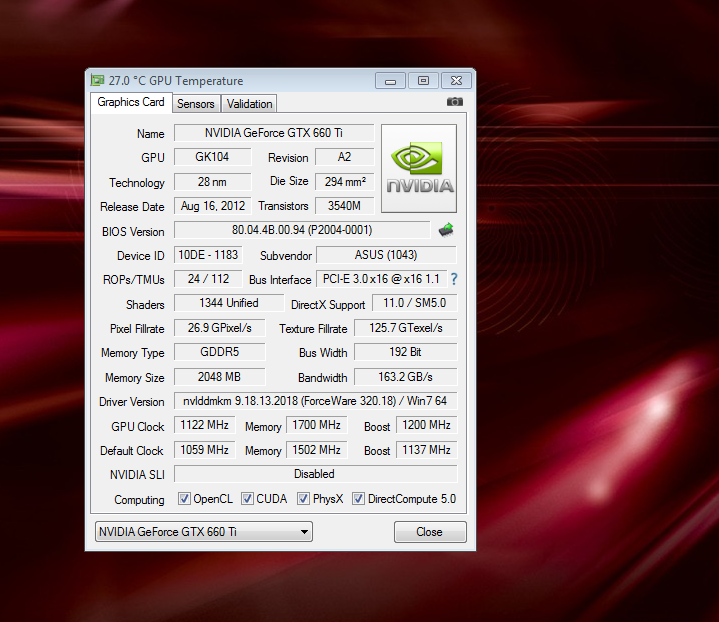Click the 1502 MHz default memory value
Screen dimensions: 719x622
click(x=316, y=450)
